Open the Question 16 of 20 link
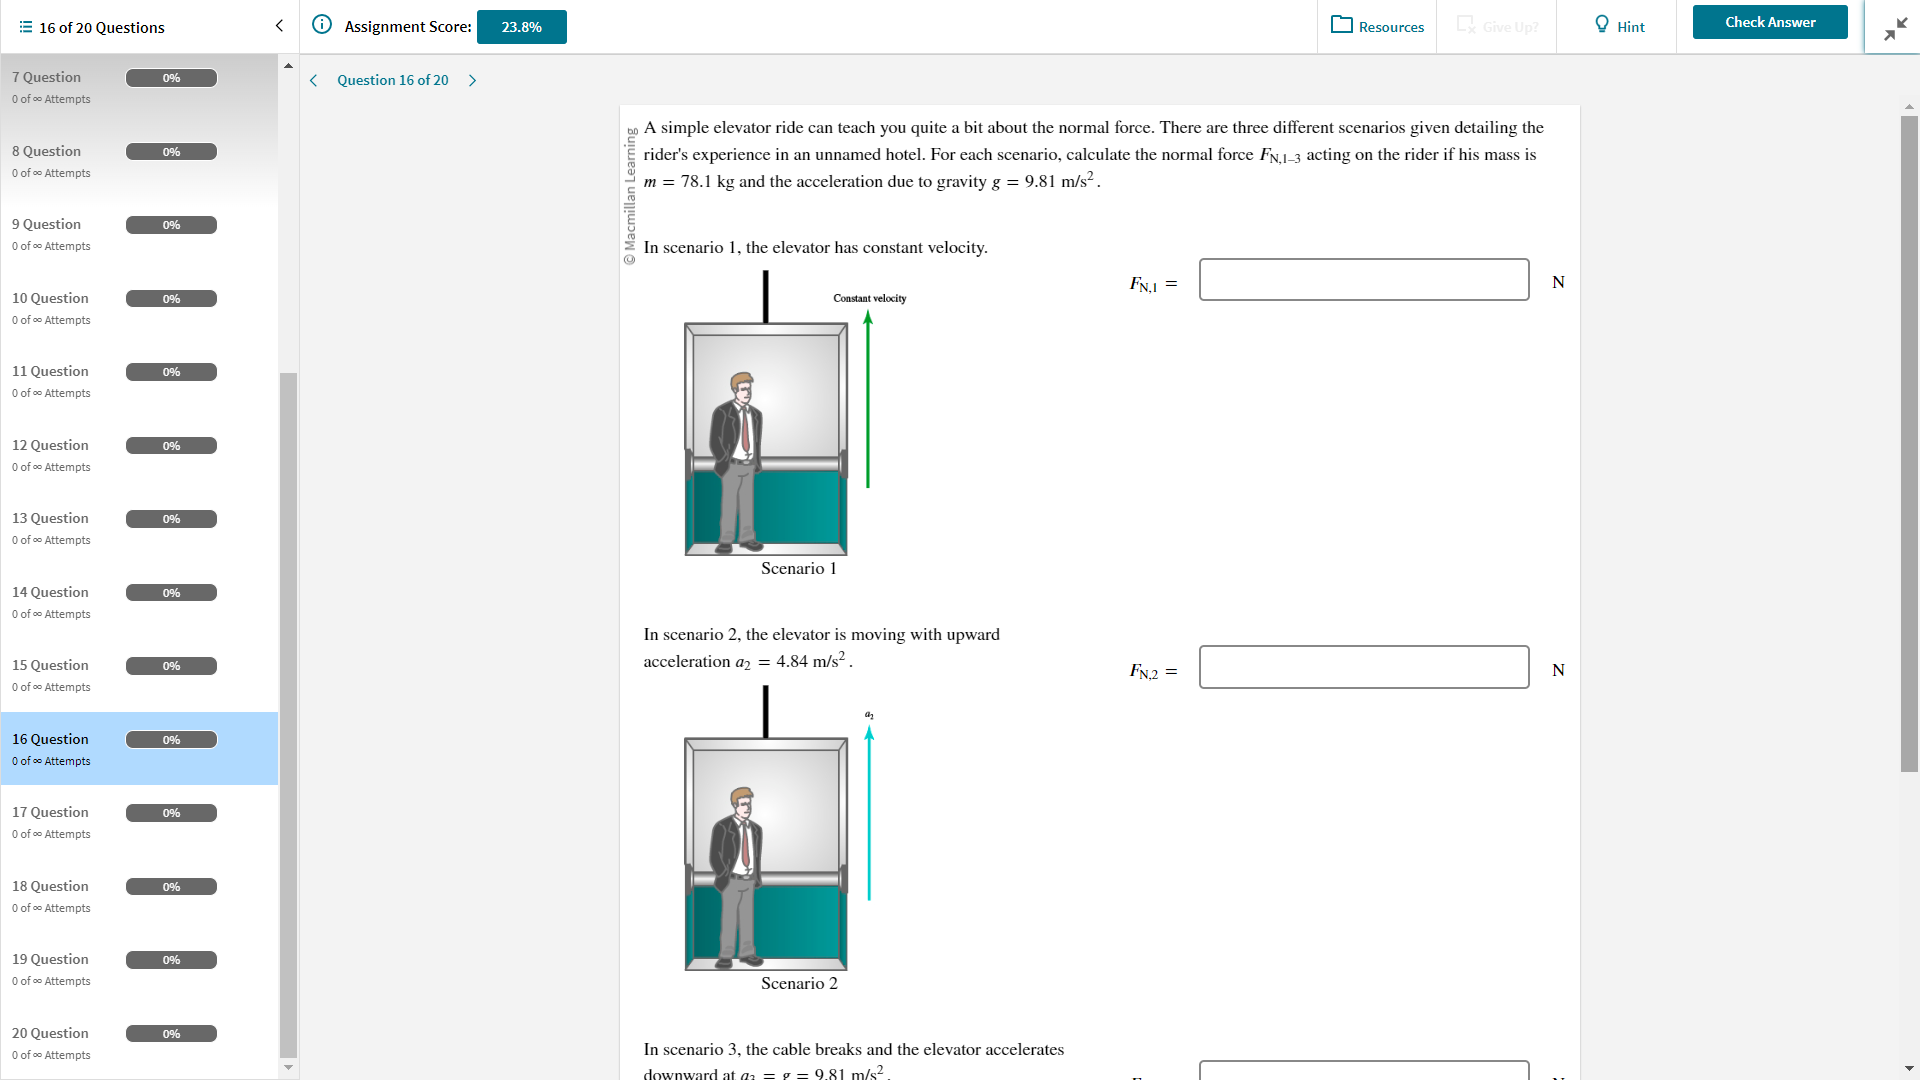Screen dimensions: 1920x1080 point(392,80)
